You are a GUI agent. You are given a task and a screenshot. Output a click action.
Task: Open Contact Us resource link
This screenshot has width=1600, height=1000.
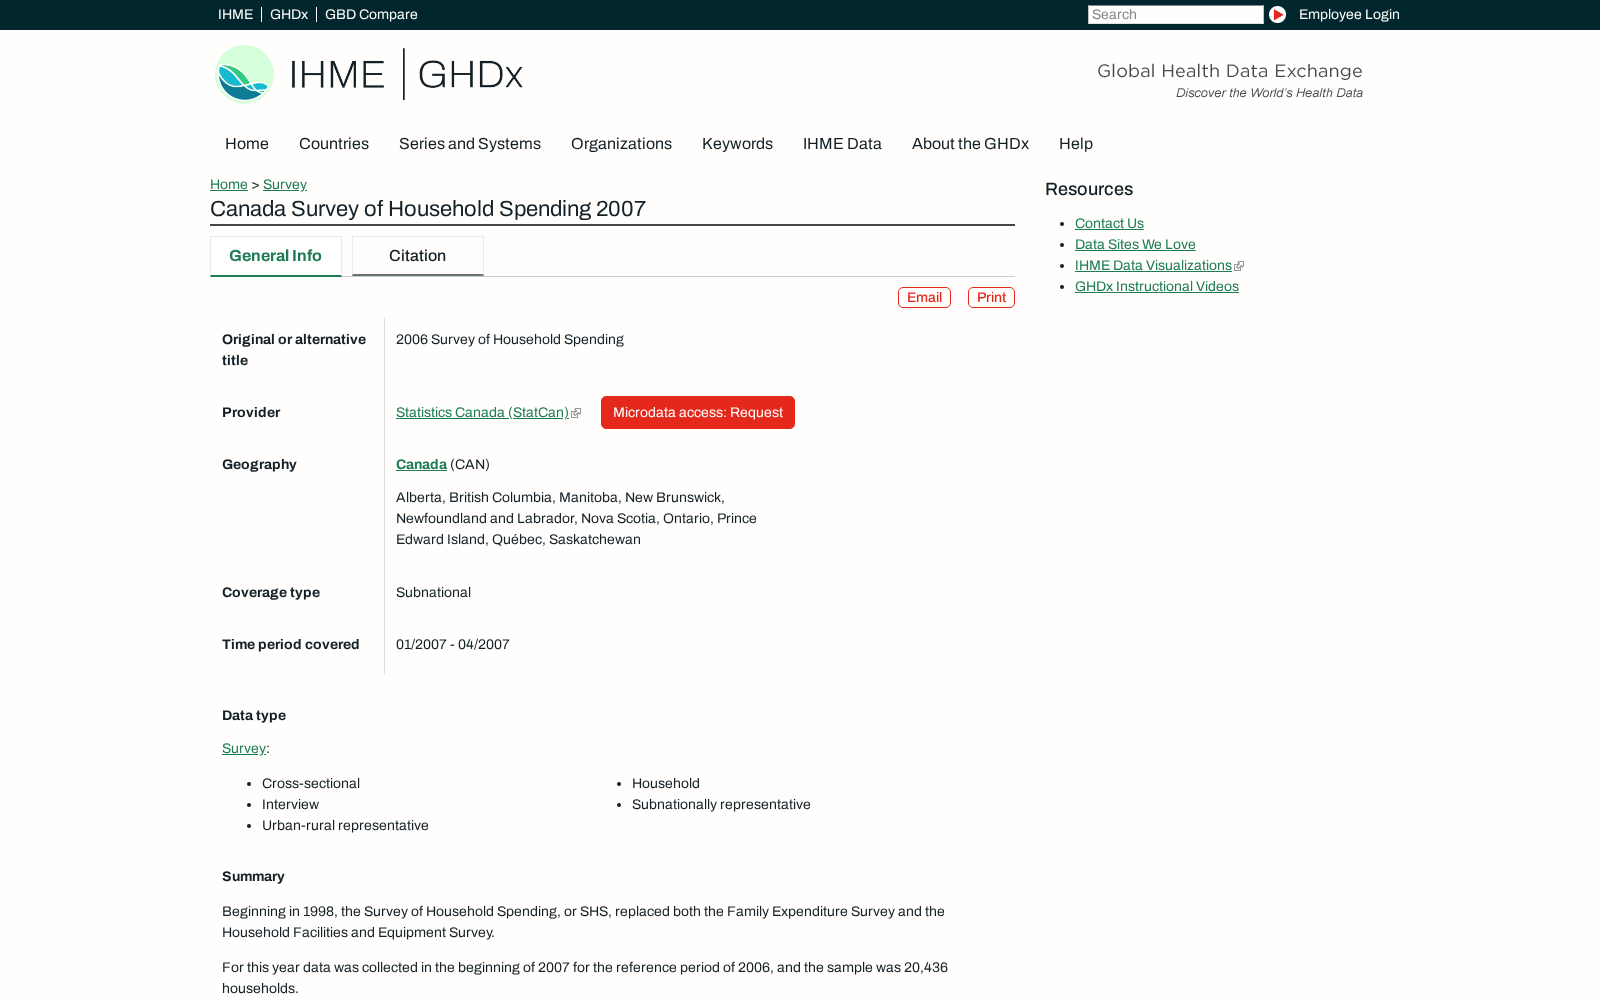1109,223
